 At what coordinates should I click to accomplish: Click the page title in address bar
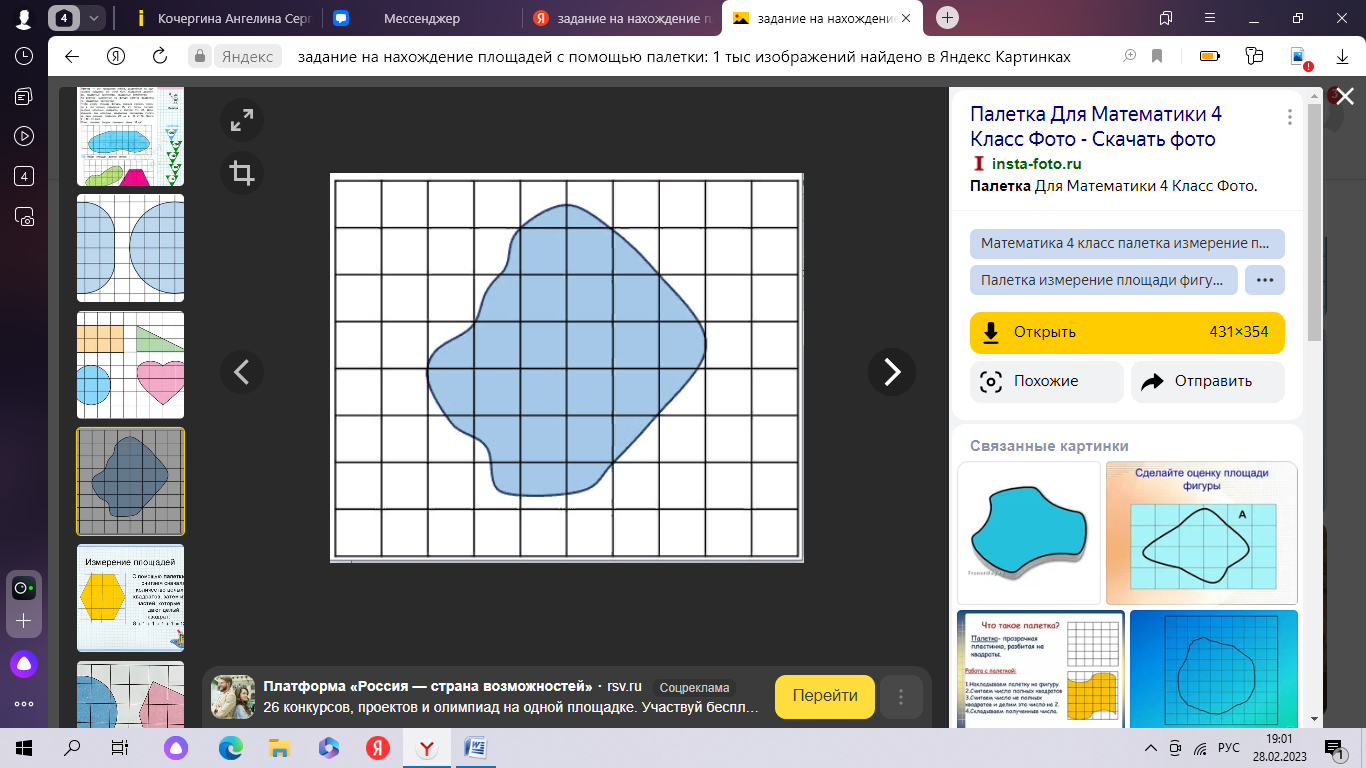[x=685, y=57]
